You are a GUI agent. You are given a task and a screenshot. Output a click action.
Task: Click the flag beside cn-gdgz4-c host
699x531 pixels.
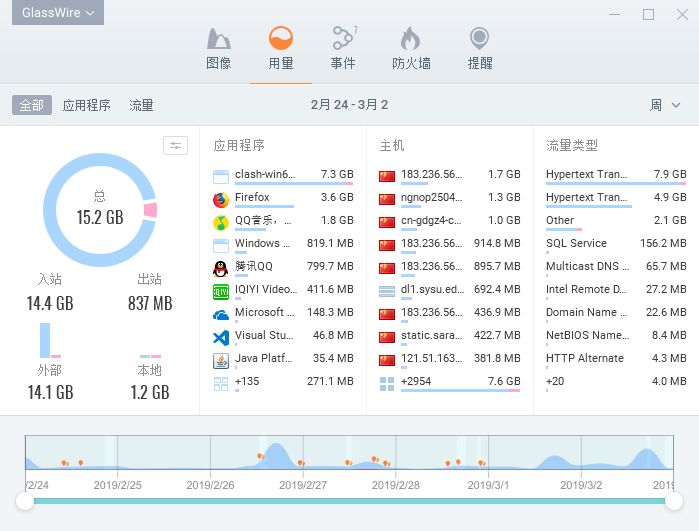(x=387, y=222)
